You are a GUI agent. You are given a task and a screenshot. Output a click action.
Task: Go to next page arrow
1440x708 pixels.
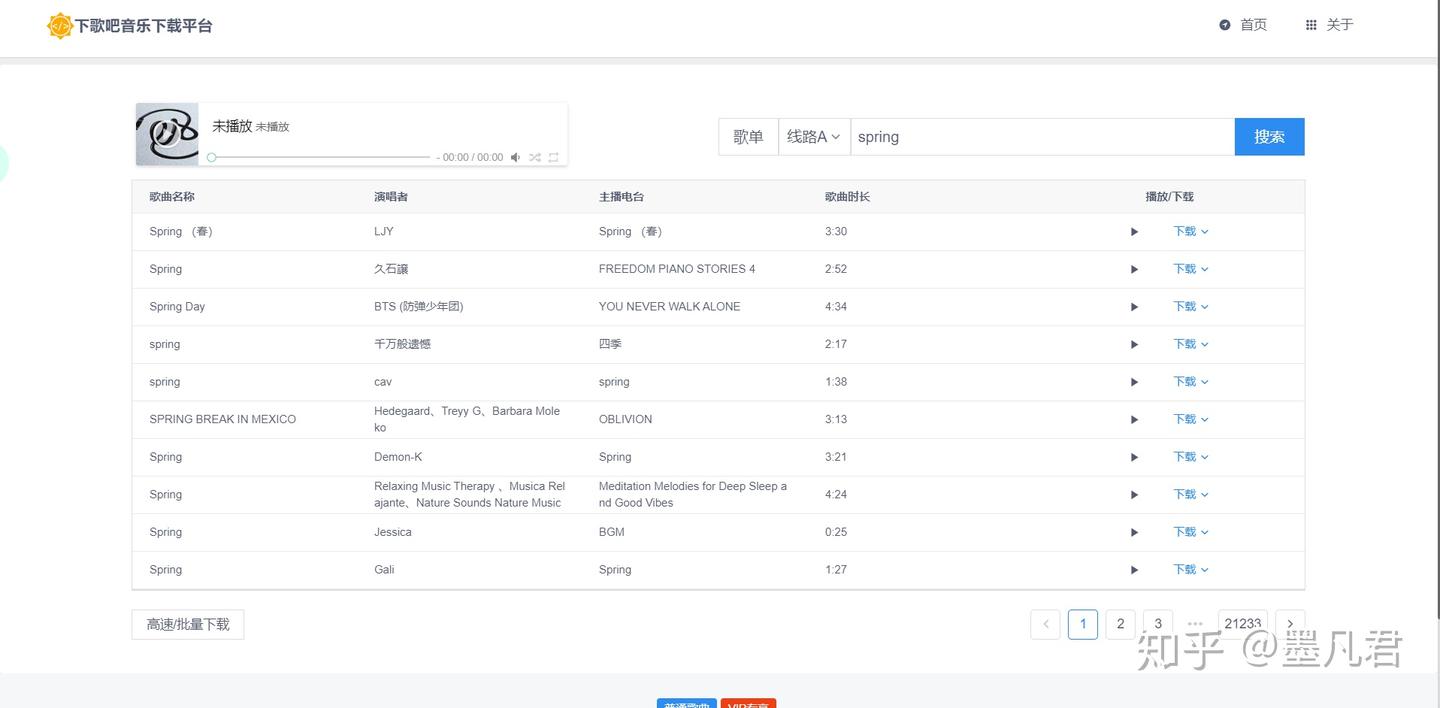coord(1291,624)
